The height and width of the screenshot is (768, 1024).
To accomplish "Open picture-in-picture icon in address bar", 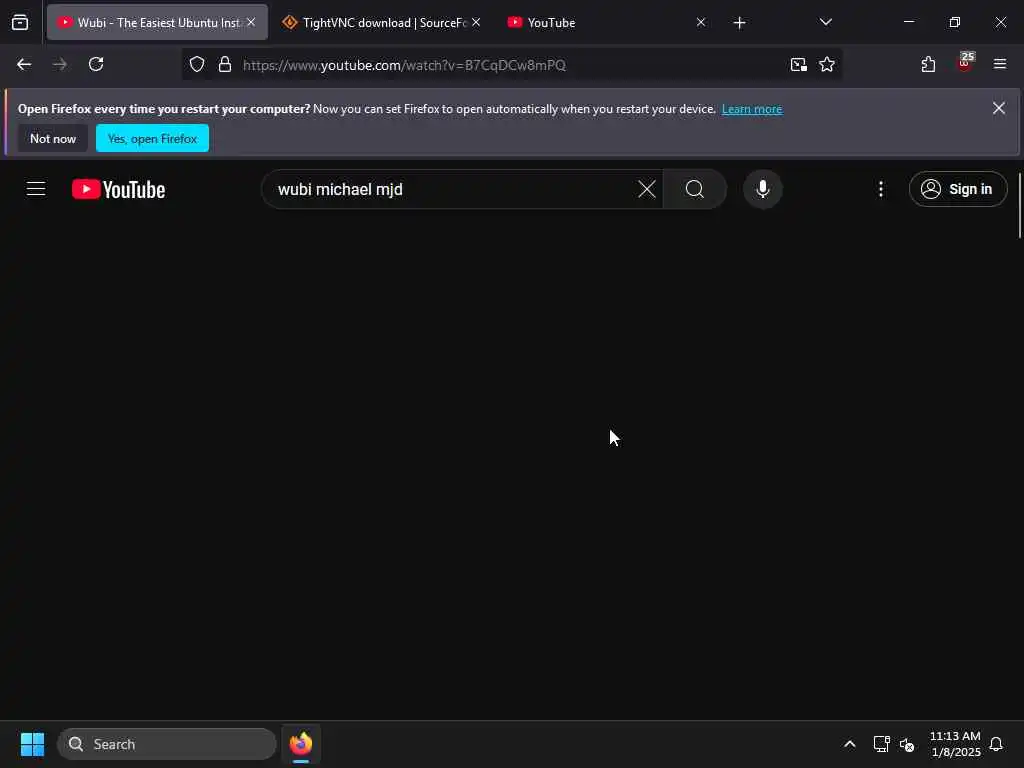I will (798, 64).
